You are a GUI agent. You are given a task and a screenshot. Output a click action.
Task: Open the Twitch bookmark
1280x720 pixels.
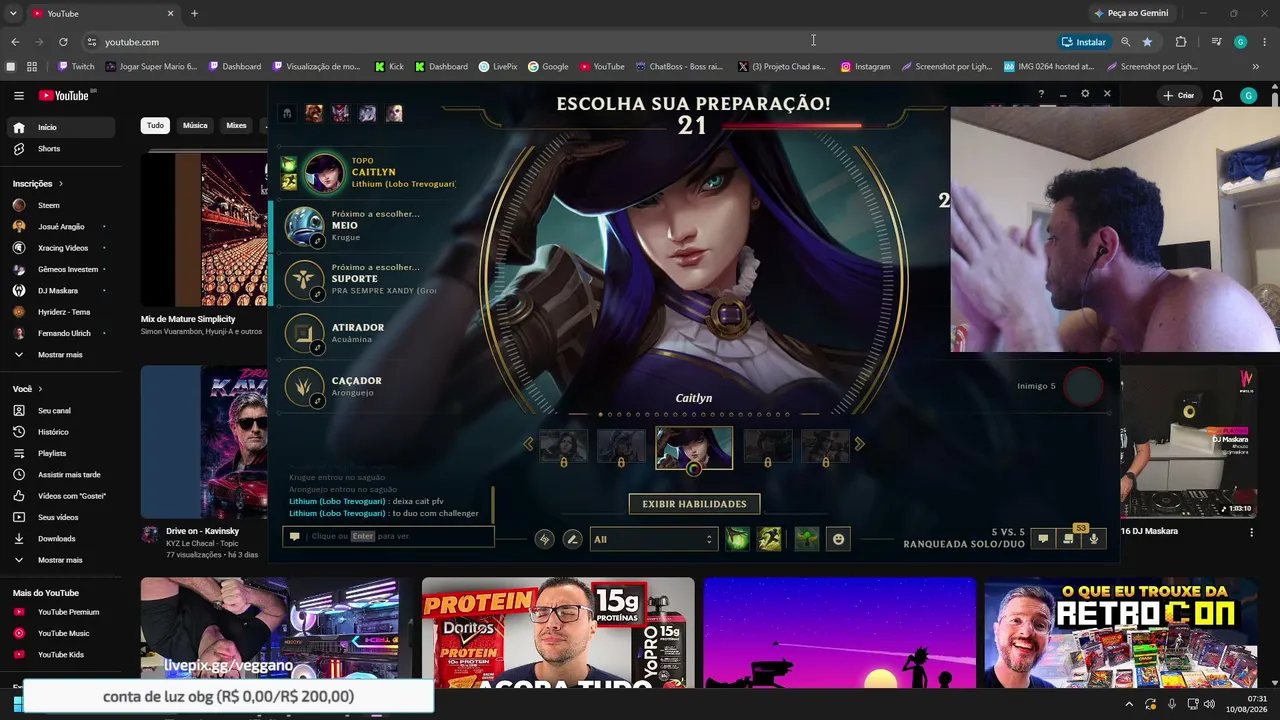tap(76, 67)
